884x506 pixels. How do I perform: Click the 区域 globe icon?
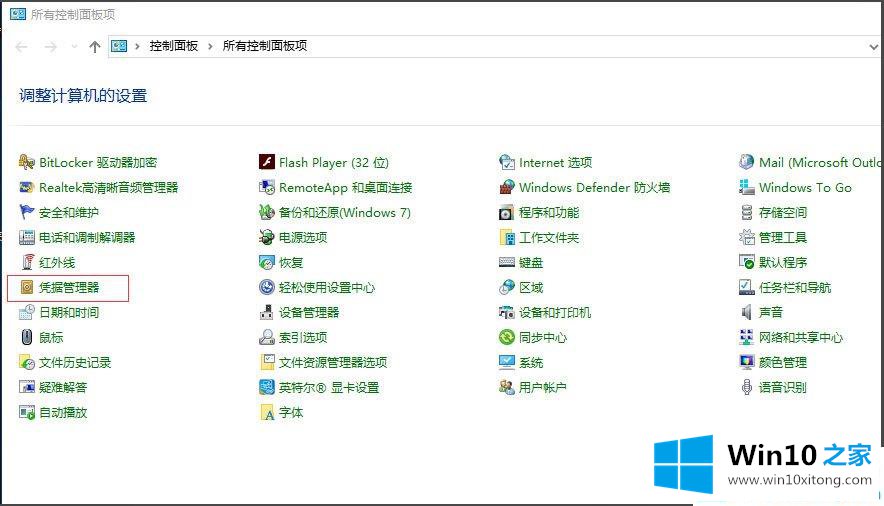click(507, 287)
